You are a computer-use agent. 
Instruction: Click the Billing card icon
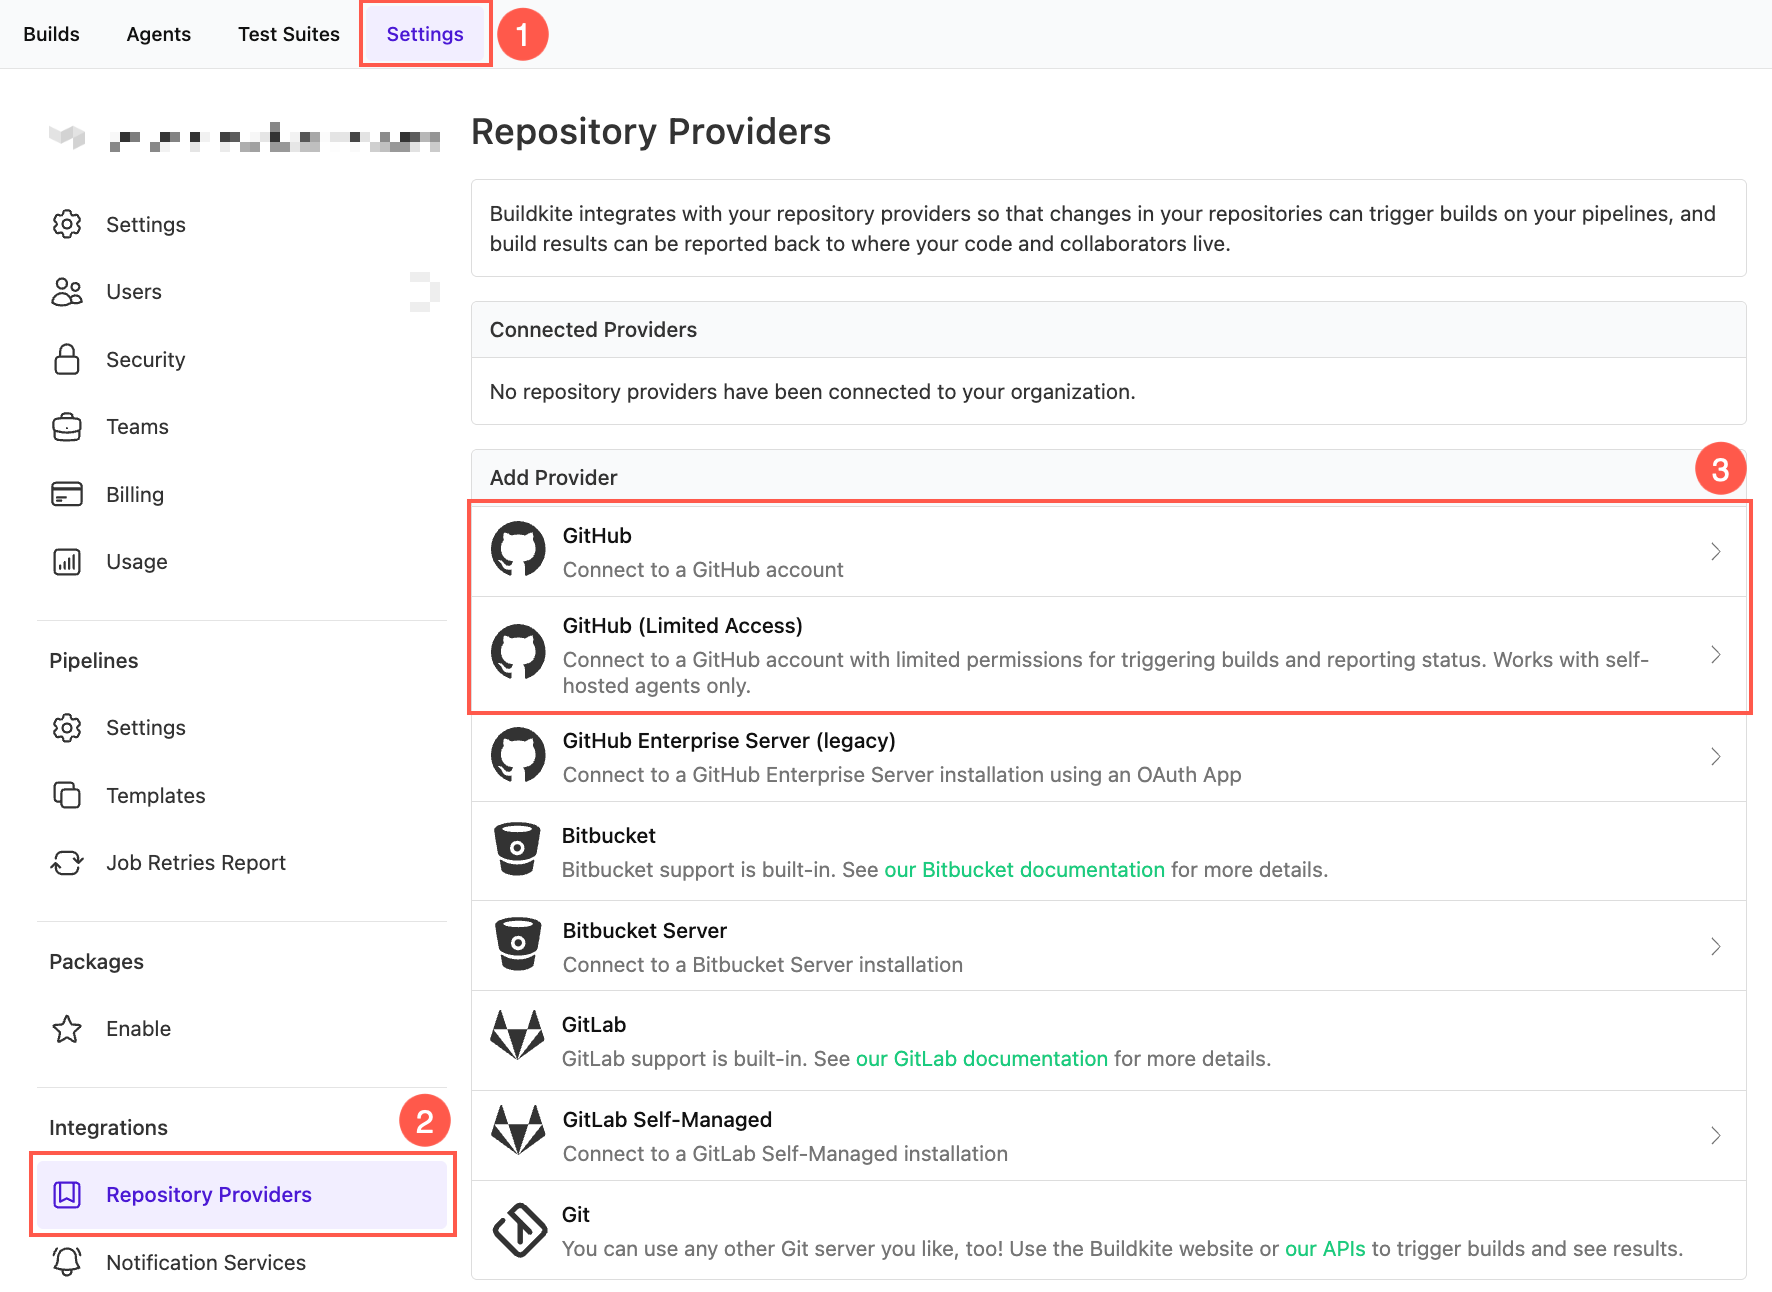[66, 493]
